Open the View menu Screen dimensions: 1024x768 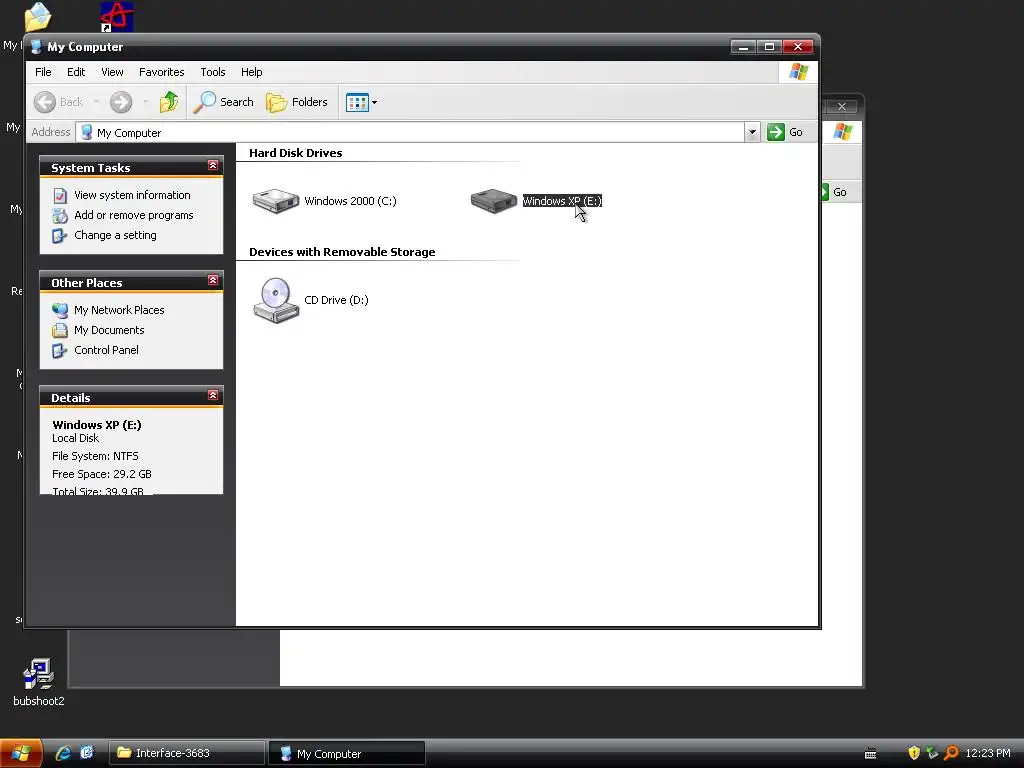click(112, 72)
